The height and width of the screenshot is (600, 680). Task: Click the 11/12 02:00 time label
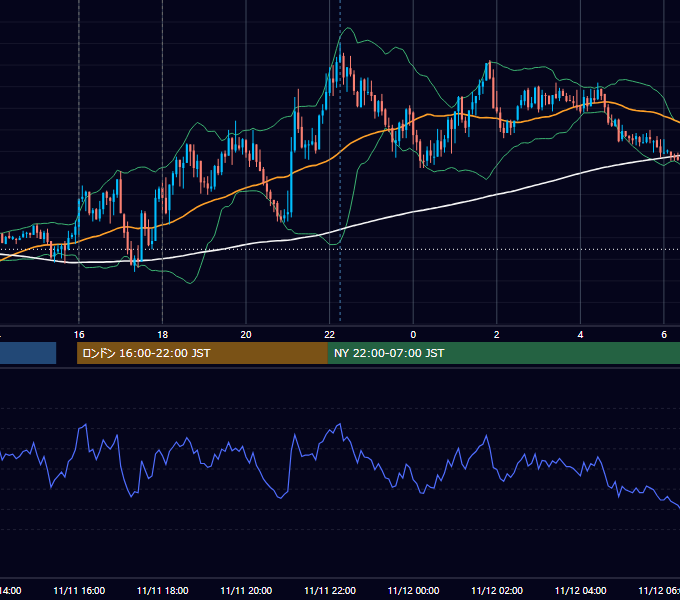point(497,591)
